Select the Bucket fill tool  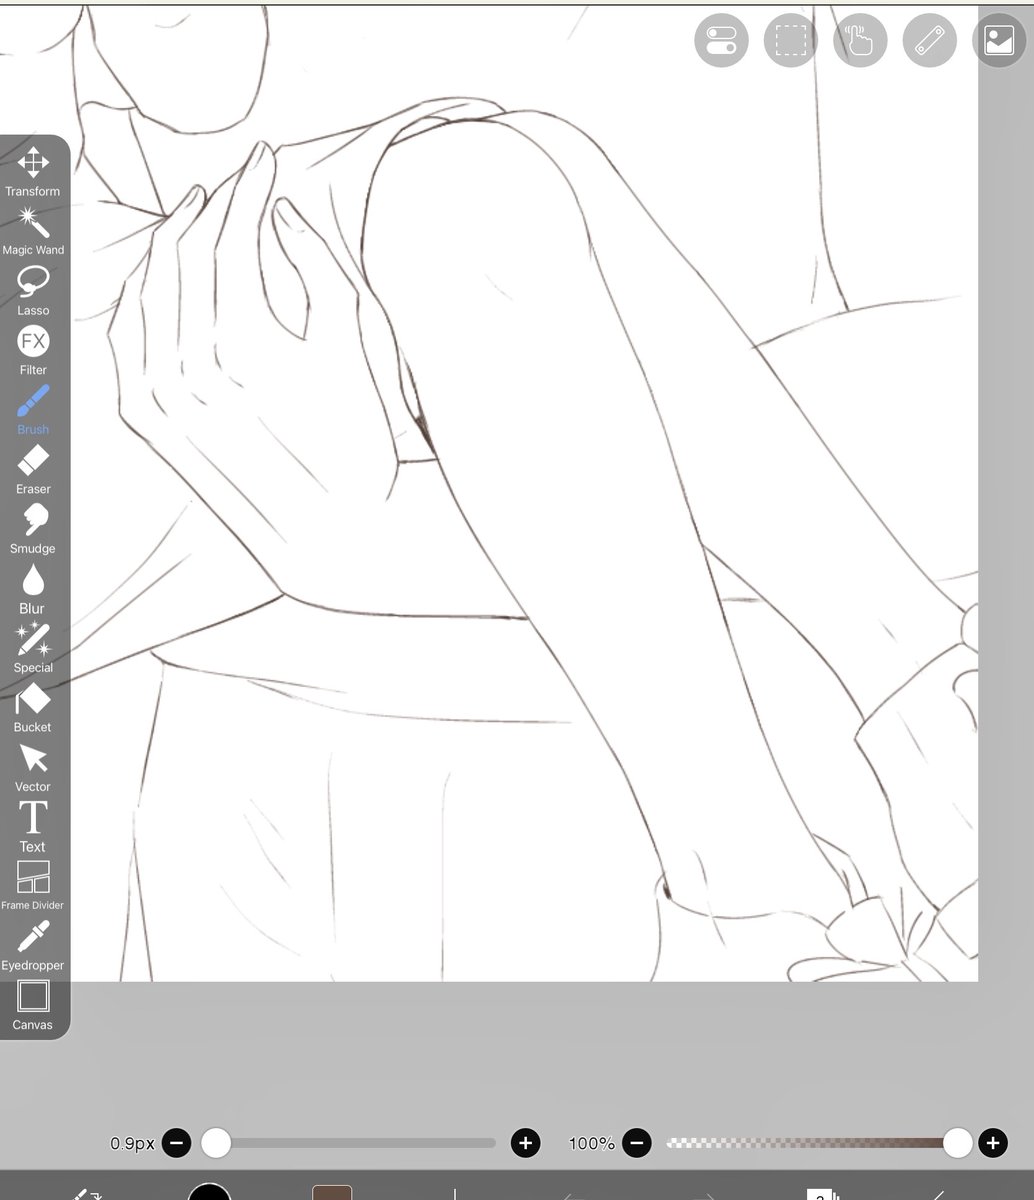(33, 708)
